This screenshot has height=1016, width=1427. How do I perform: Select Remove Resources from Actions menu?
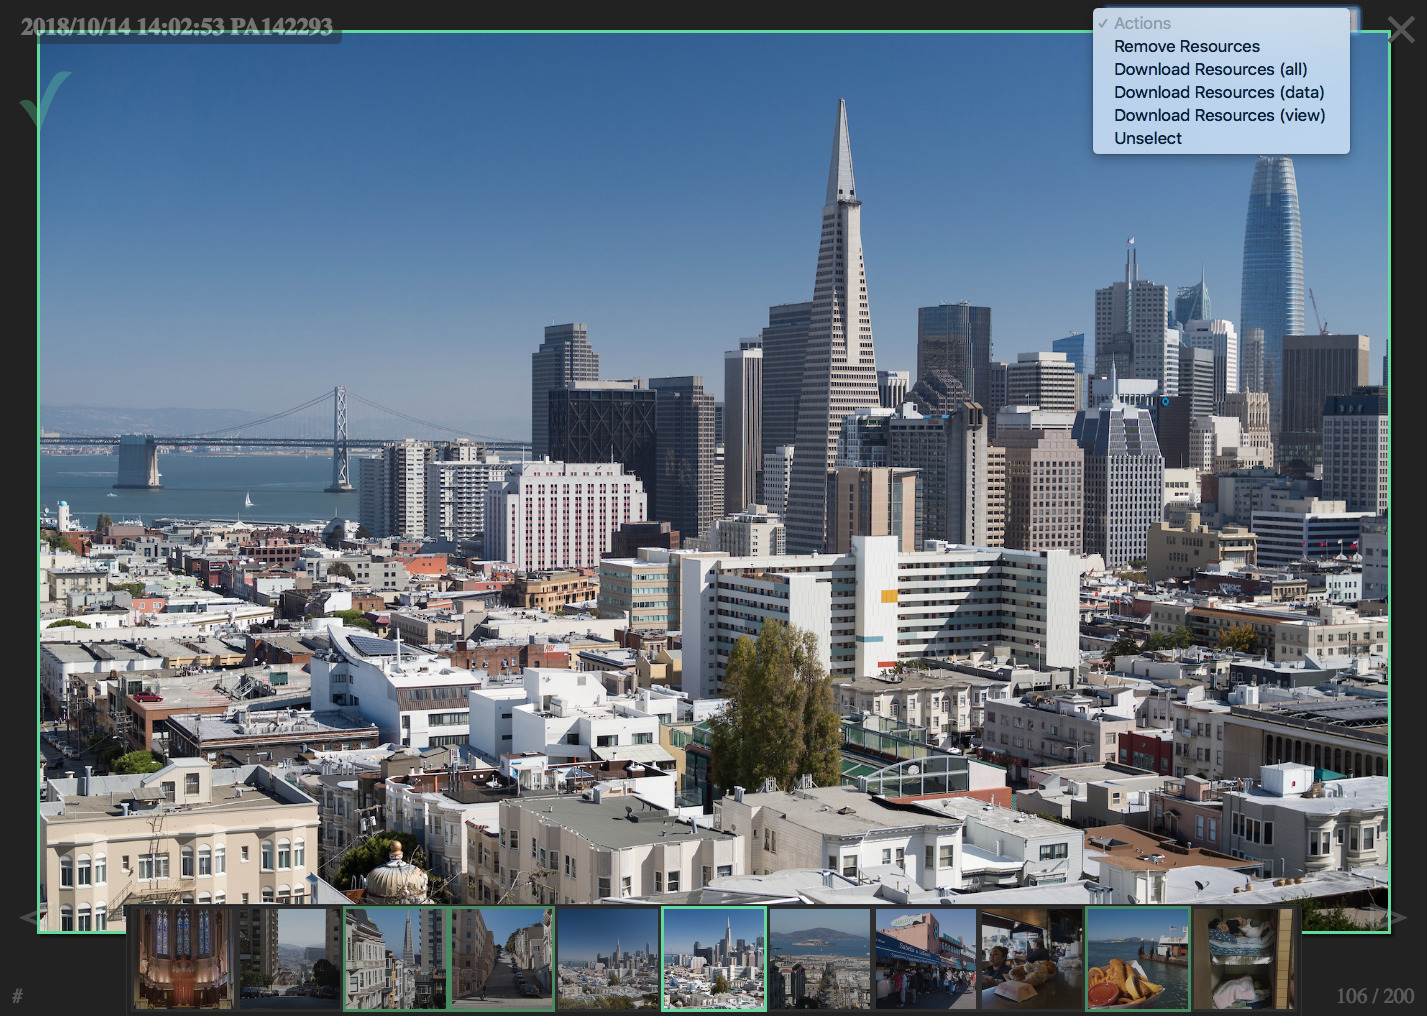click(1186, 46)
